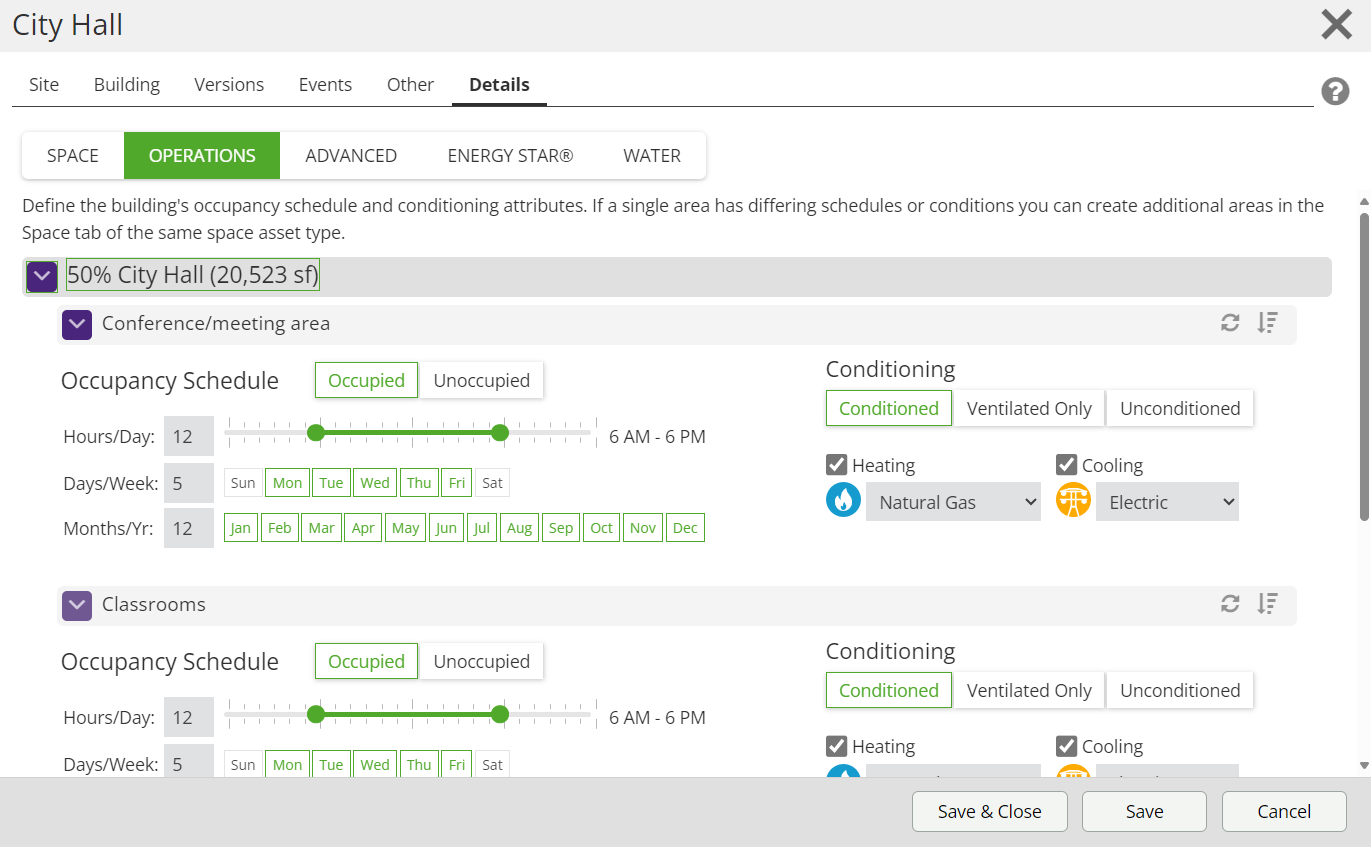The width and height of the screenshot is (1371, 847).
Task: Click sort icon in Classrooms row
Action: coord(1267,604)
